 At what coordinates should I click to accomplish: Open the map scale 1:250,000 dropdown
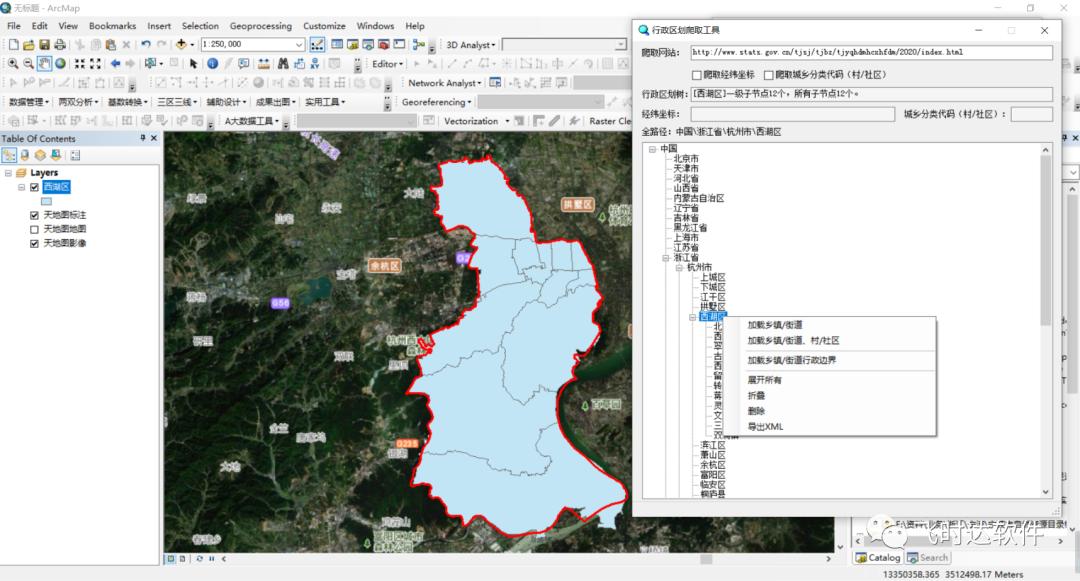pos(299,44)
